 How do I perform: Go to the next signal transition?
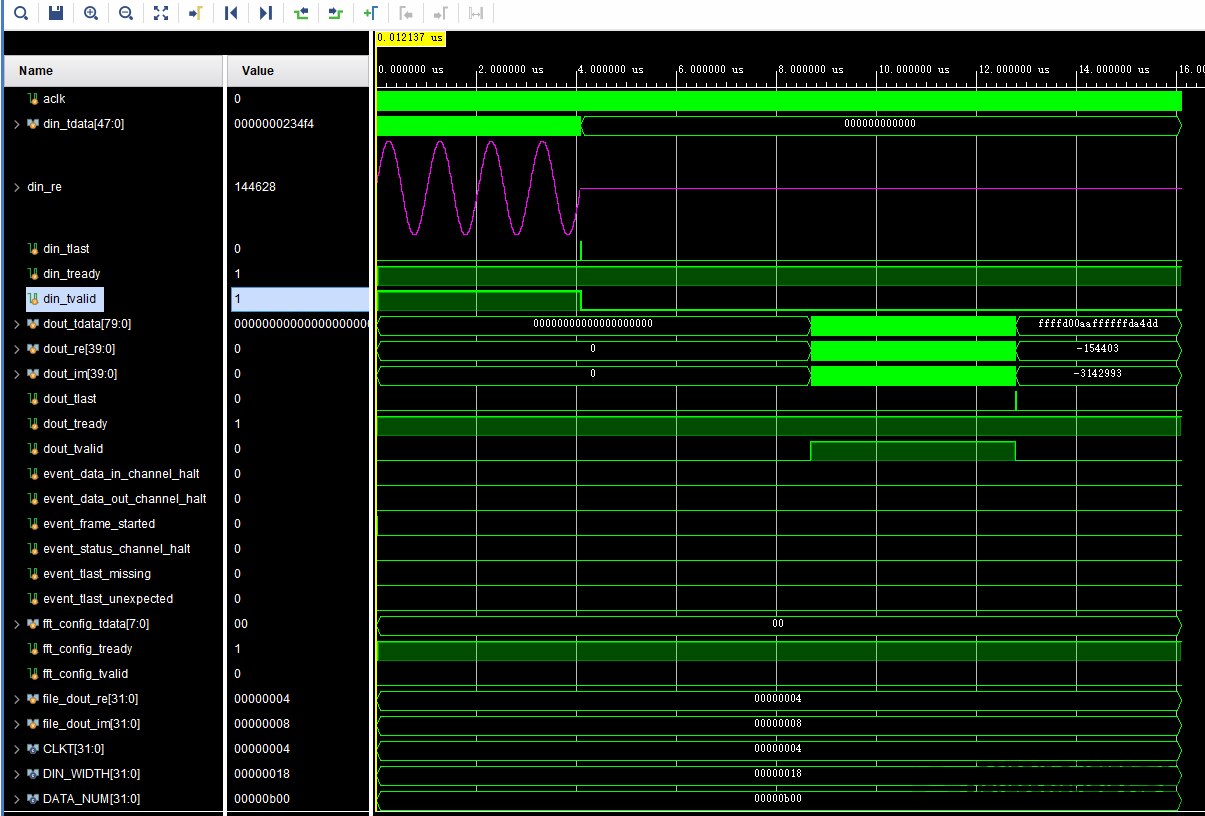click(x=336, y=13)
